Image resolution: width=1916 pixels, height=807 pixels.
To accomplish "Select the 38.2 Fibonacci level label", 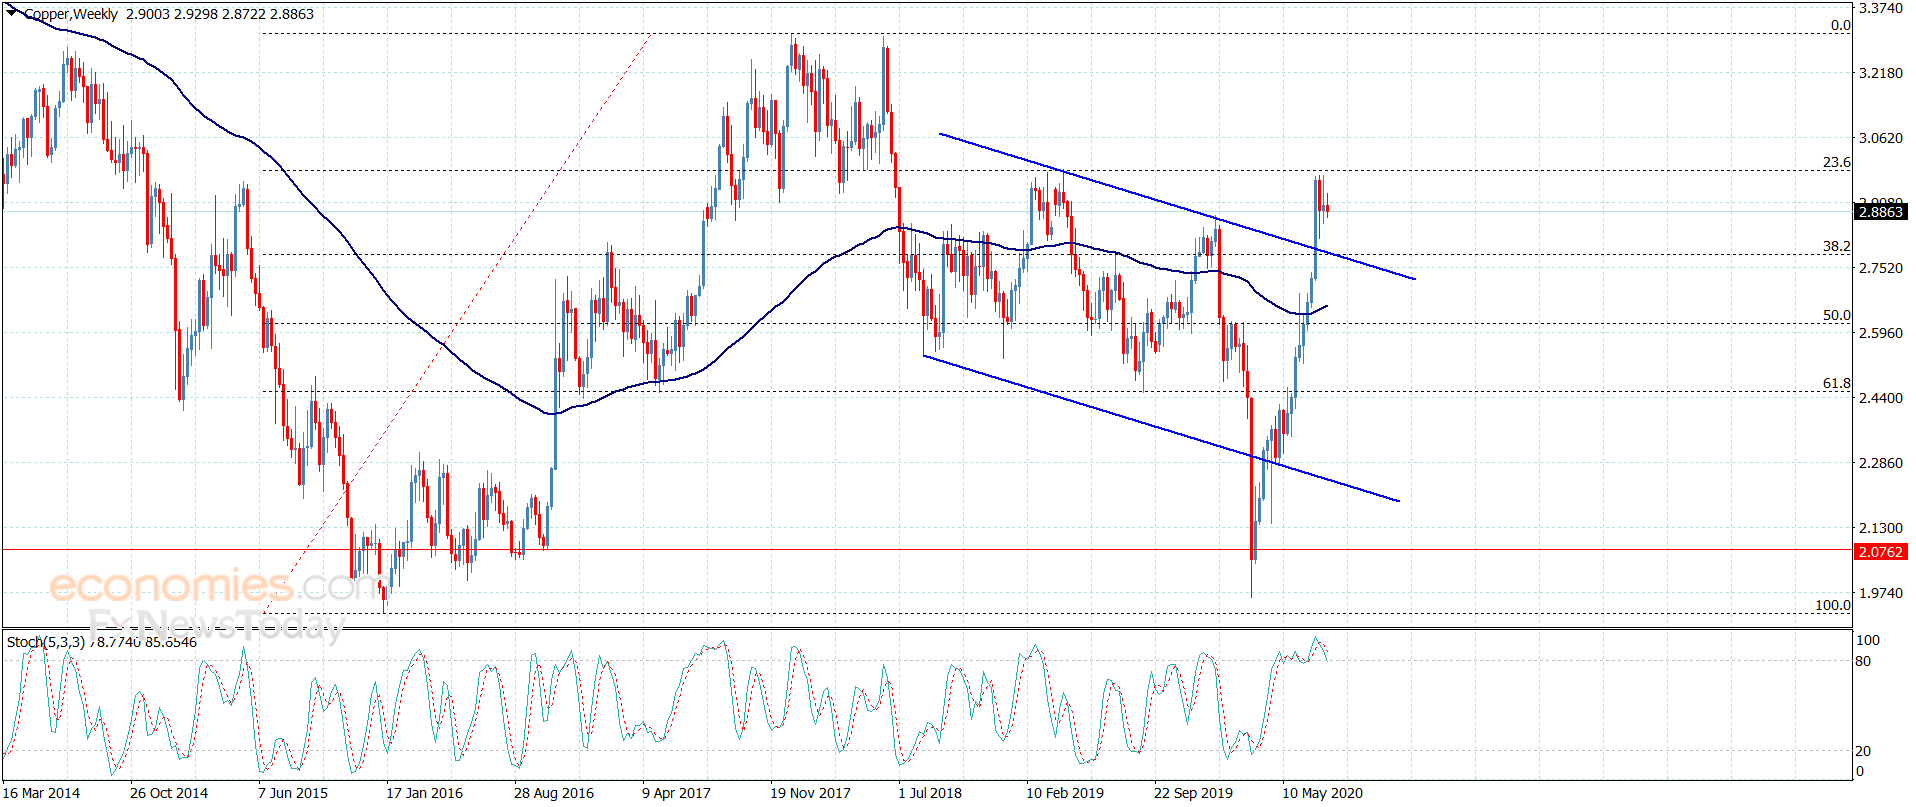I will pos(1836,246).
